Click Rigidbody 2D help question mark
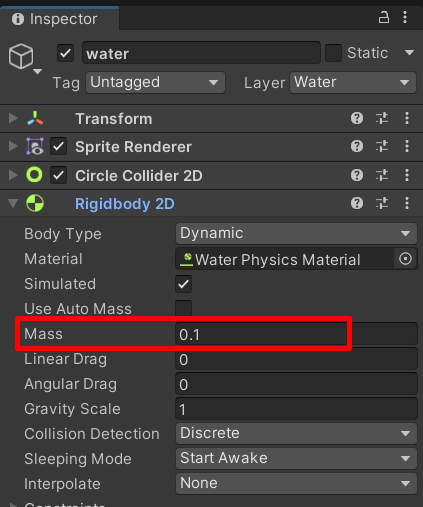Screen dimensions: 423x507 [357, 203]
